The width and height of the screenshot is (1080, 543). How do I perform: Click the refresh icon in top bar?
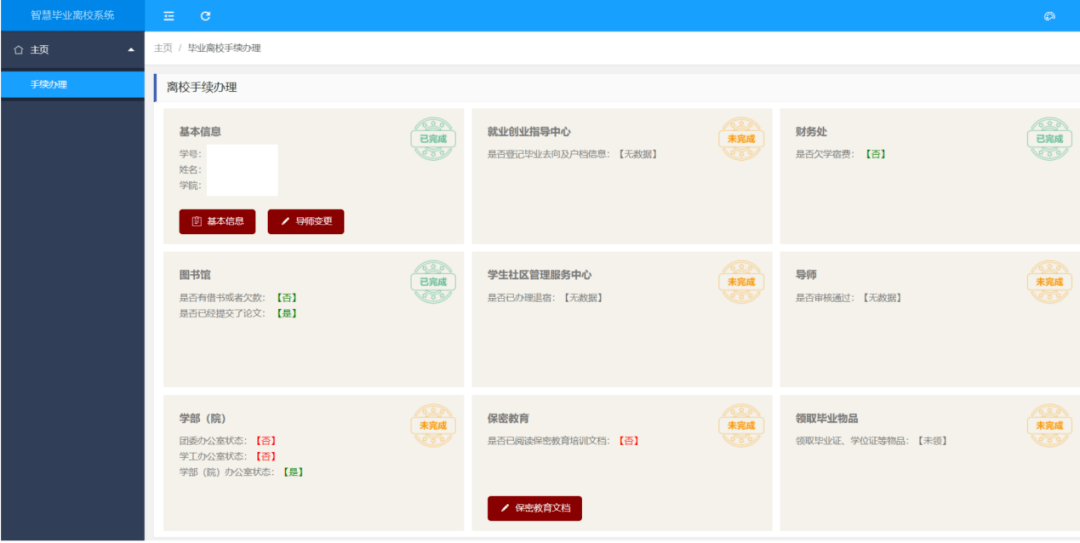coord(205,16)
